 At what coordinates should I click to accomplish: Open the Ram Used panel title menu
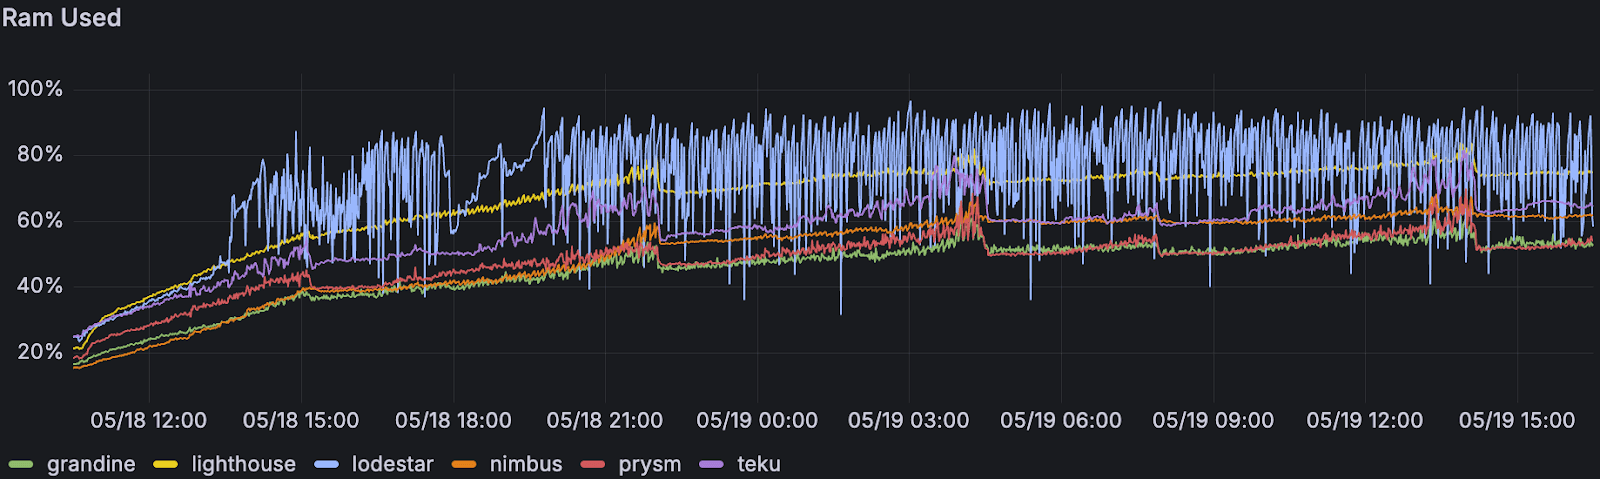(x=61, y=18)
